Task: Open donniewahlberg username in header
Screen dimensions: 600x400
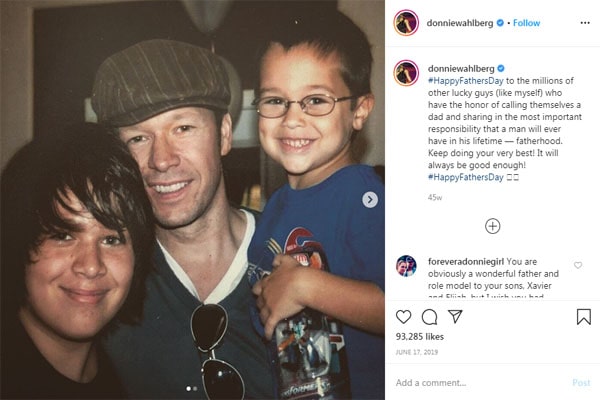Action: click(460, 23)
